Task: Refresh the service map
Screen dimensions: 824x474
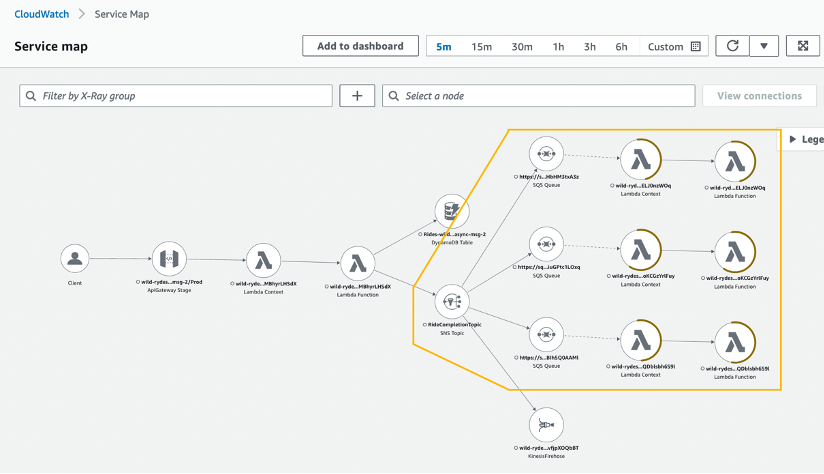Action: coord(733,46)
